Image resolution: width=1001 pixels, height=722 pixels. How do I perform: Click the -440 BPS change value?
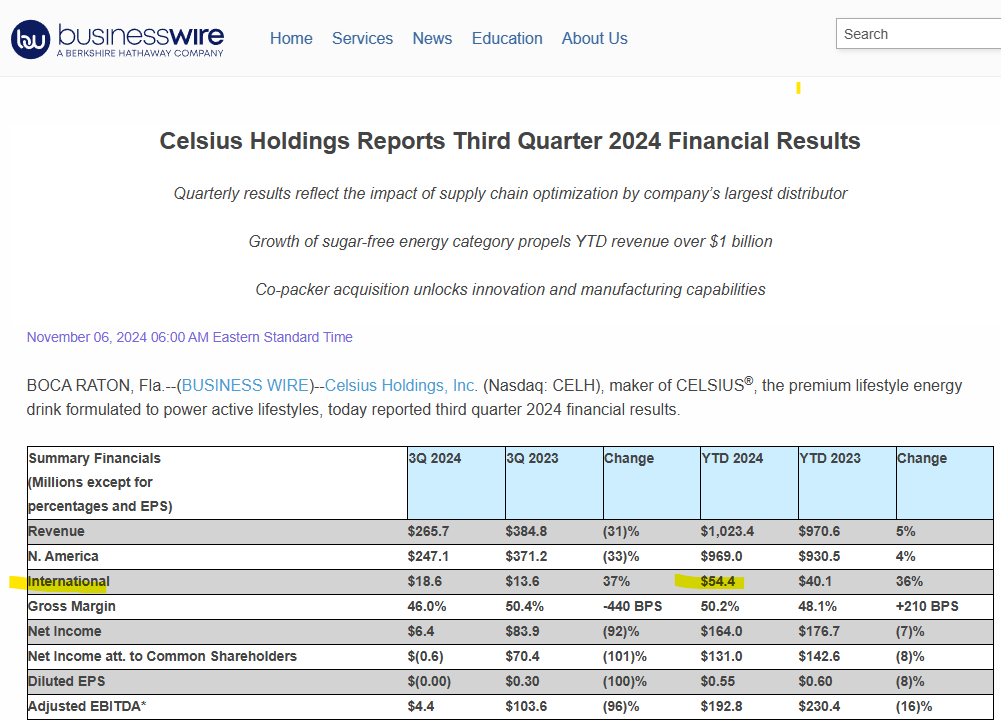633,606
